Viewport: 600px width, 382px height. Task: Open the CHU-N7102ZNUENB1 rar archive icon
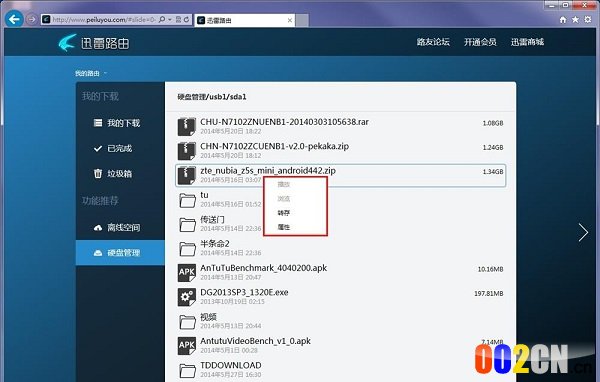coord(187,126)
